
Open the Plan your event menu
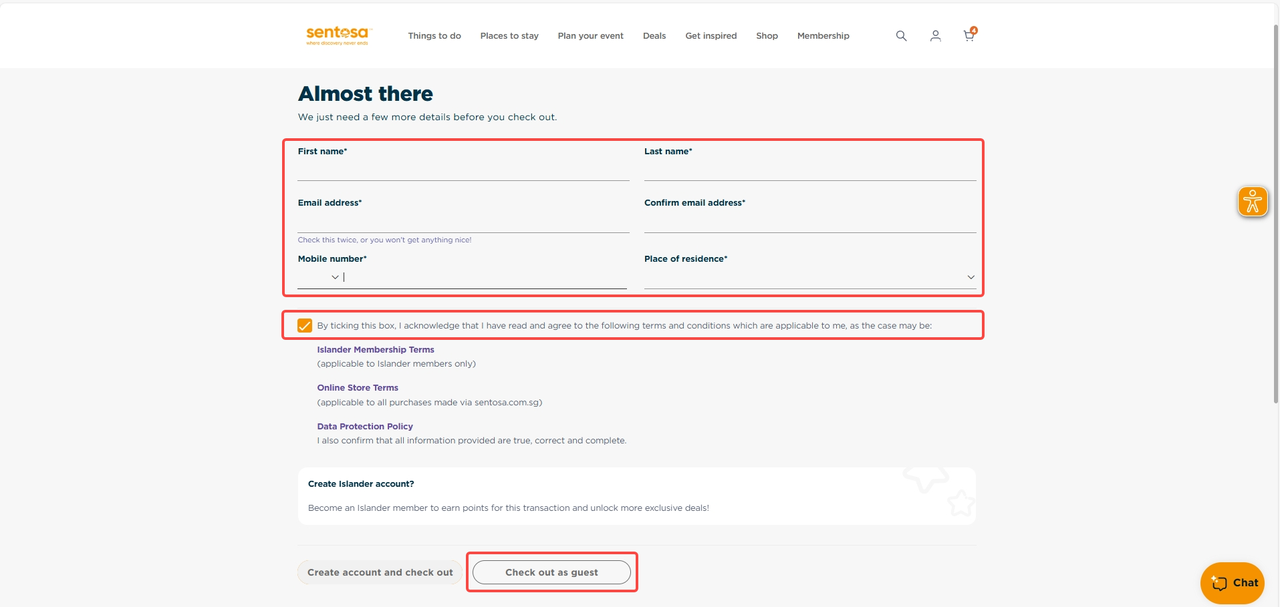point(590,36)
